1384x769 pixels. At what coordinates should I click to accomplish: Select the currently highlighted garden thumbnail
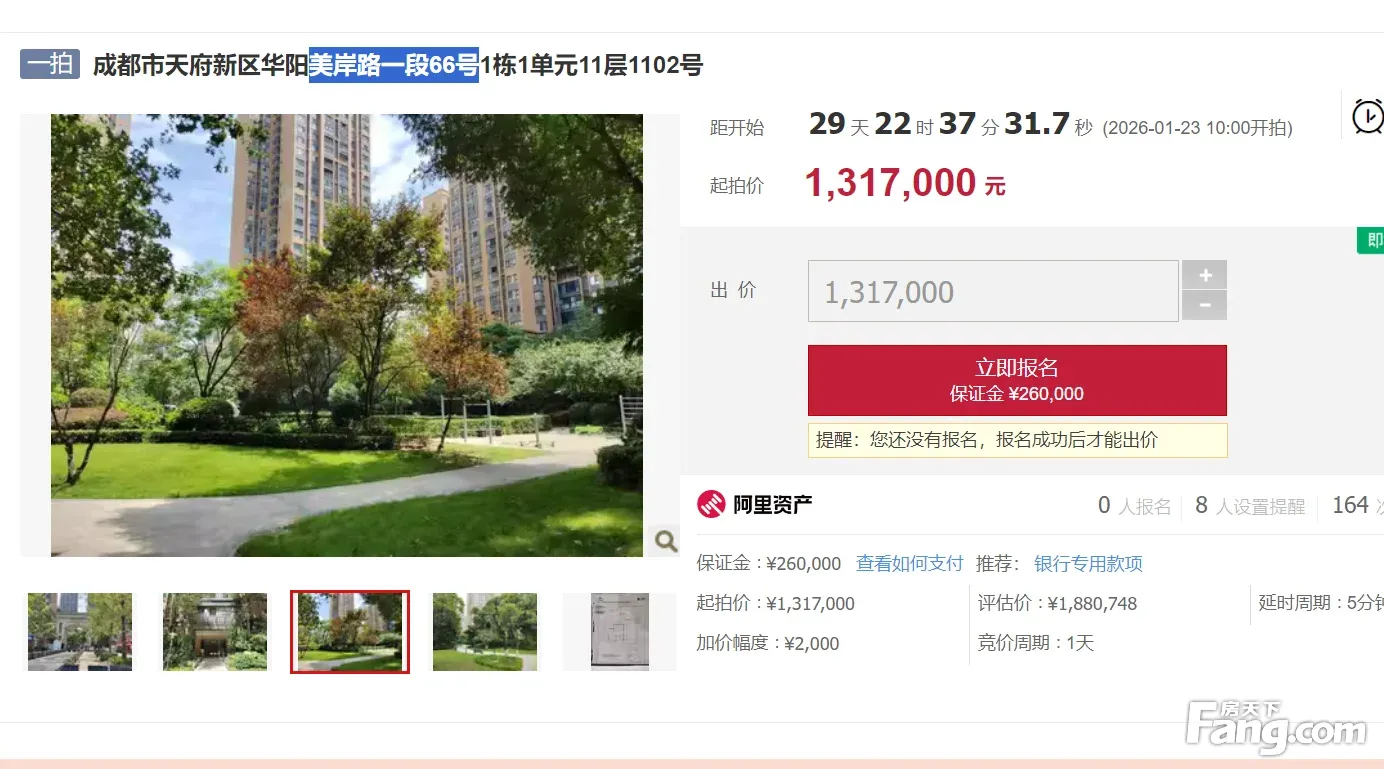350,632
